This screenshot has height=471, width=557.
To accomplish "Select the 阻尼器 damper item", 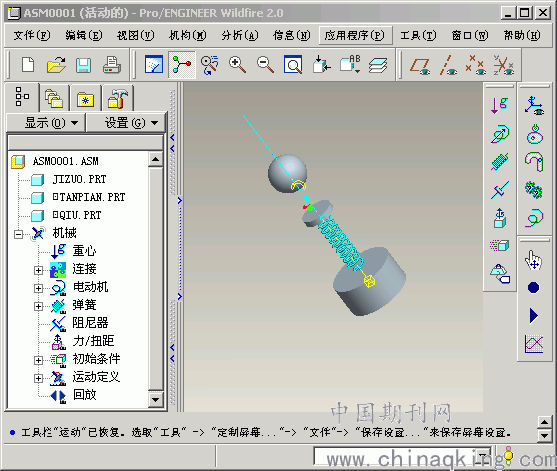I will [x=90, y=323].
